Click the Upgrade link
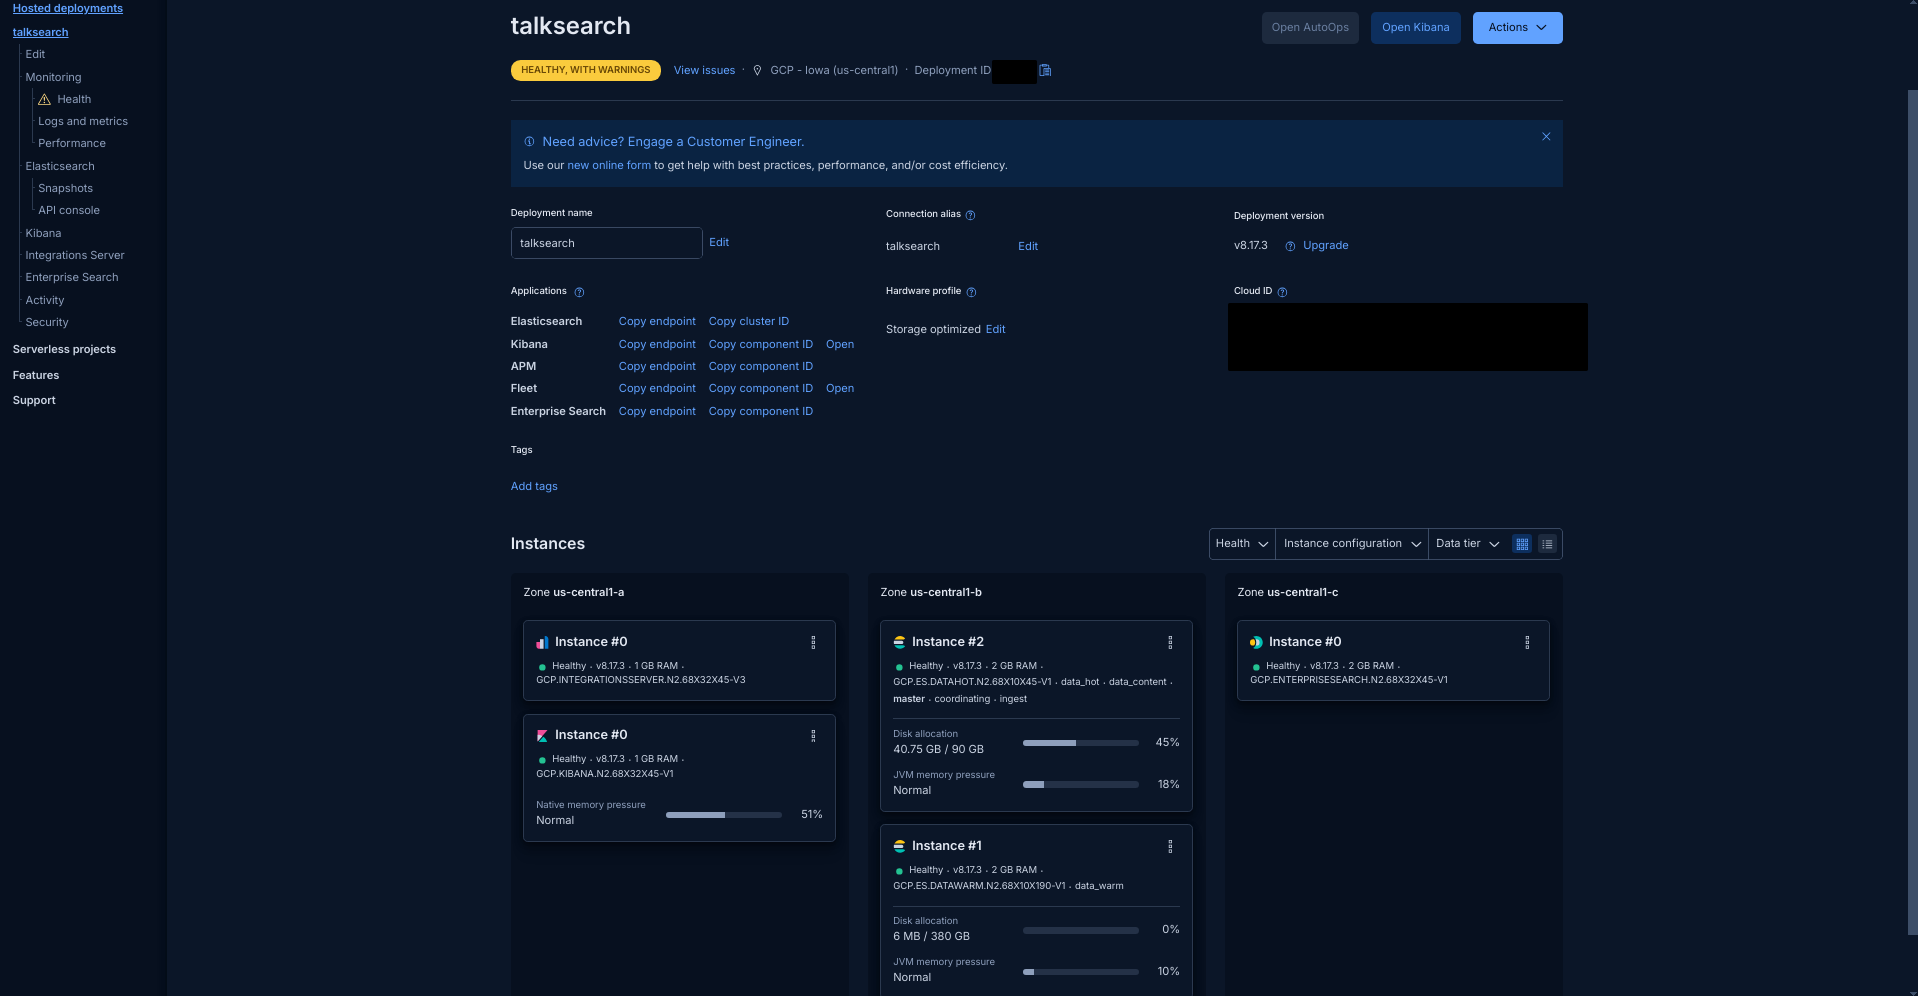This screenshot has height=996, width=1918. pyautogui.click(x=1325, y=246)
